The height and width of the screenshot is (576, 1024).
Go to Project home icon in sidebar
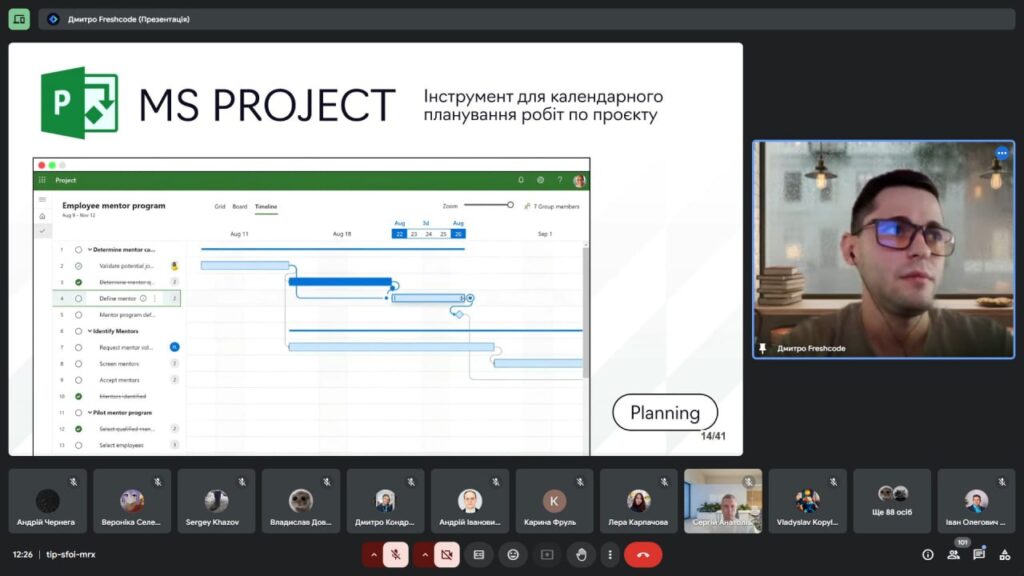[42, 216]
